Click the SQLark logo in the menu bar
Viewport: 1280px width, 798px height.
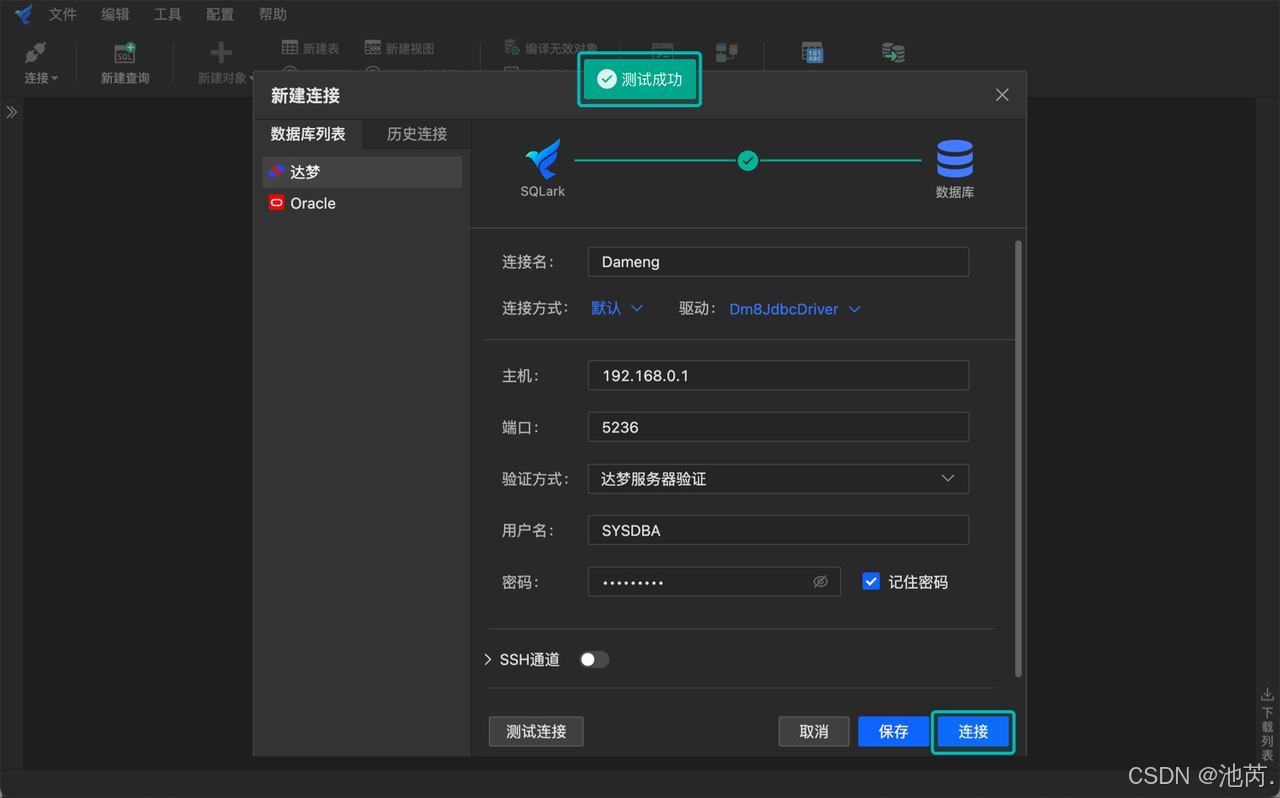(24, 14)
